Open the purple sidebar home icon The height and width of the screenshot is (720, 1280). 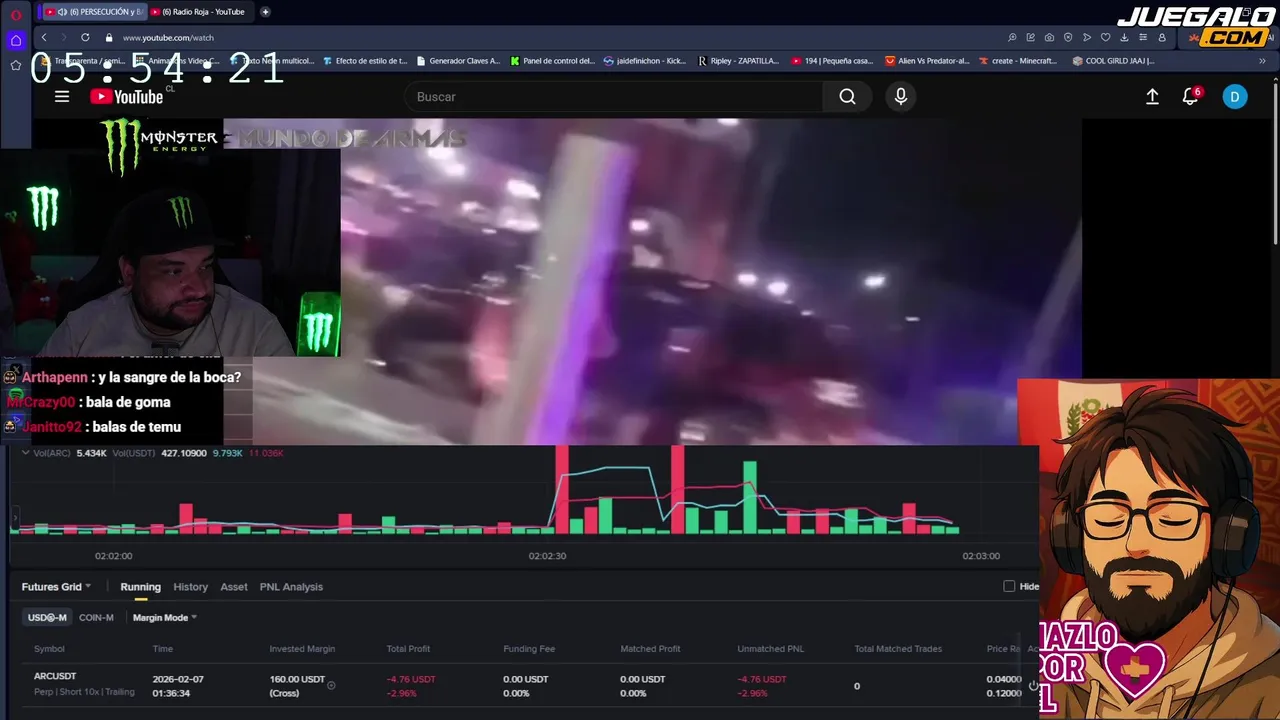click(x=16, y=41)
